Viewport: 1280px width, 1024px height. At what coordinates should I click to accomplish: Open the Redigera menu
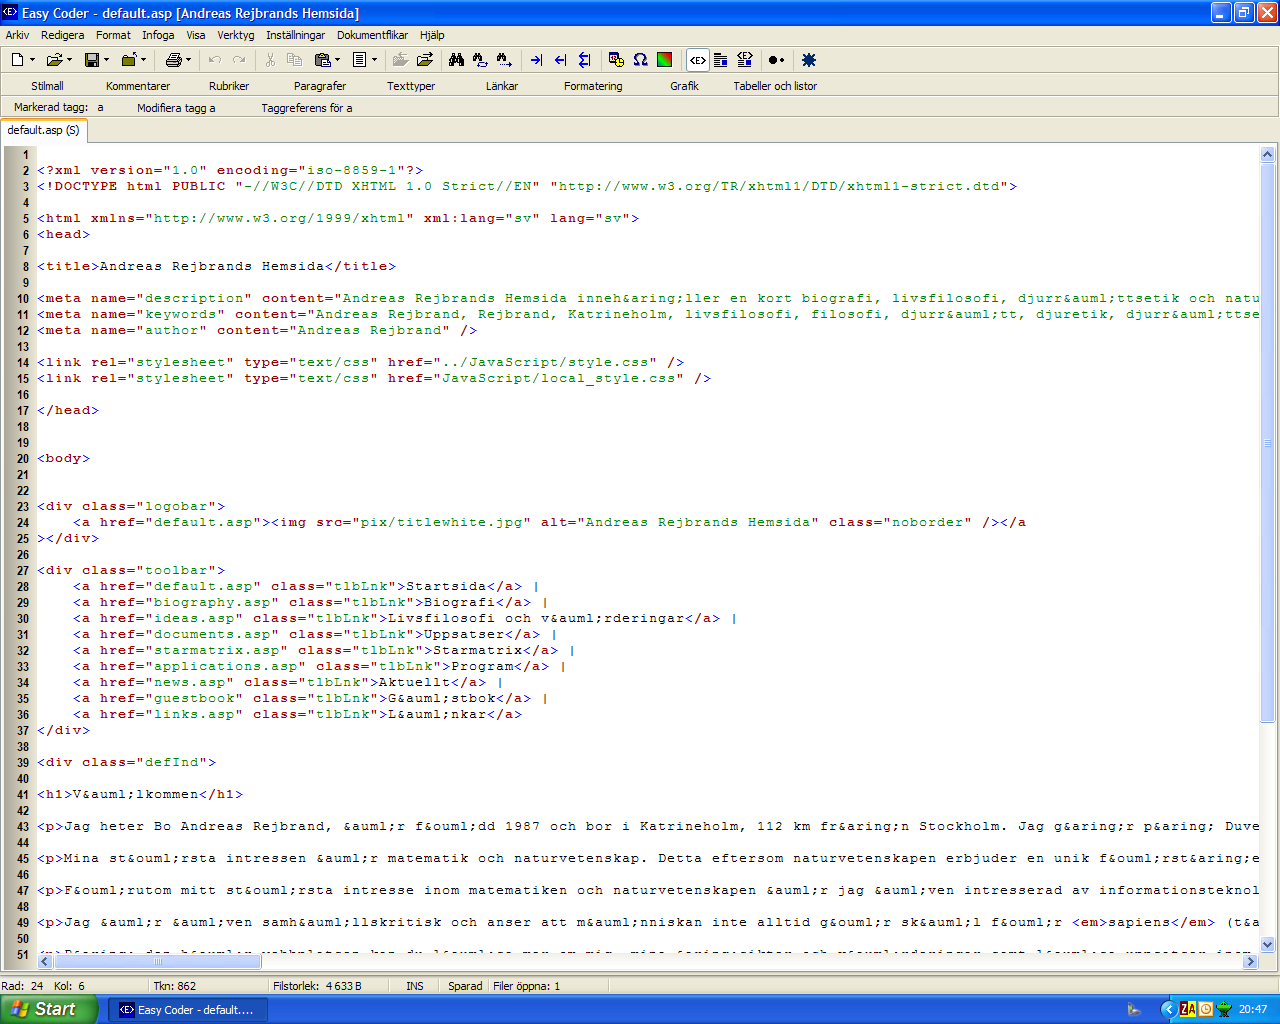[63, 35]
